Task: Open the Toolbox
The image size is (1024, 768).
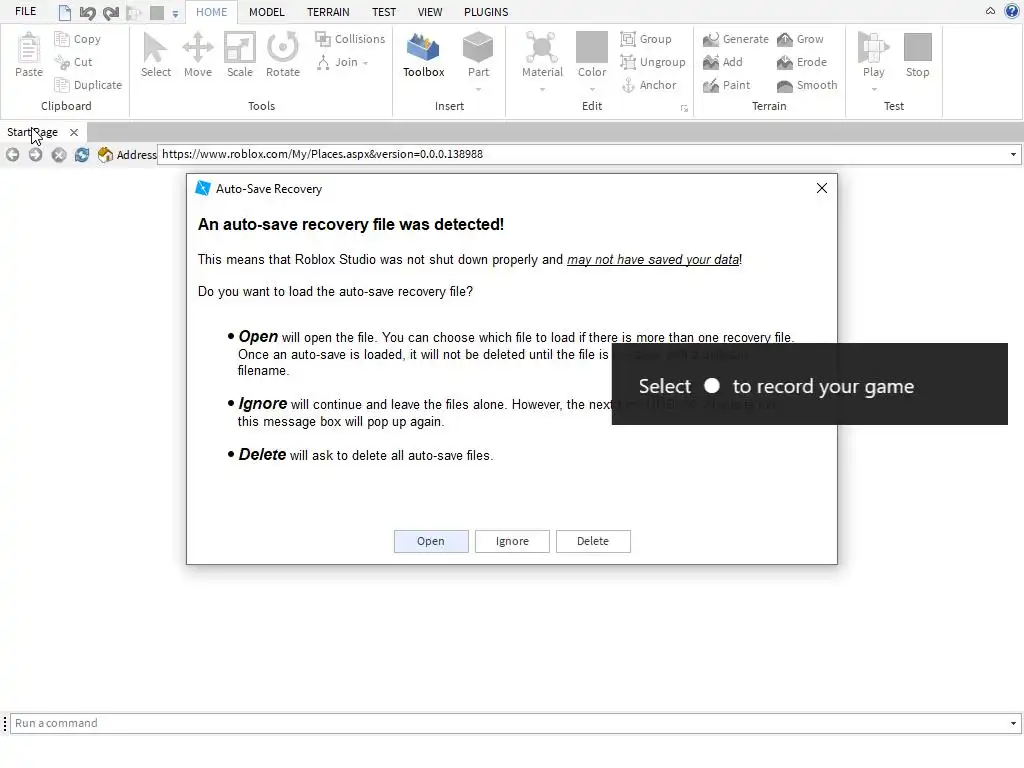Action: (423, 55)
